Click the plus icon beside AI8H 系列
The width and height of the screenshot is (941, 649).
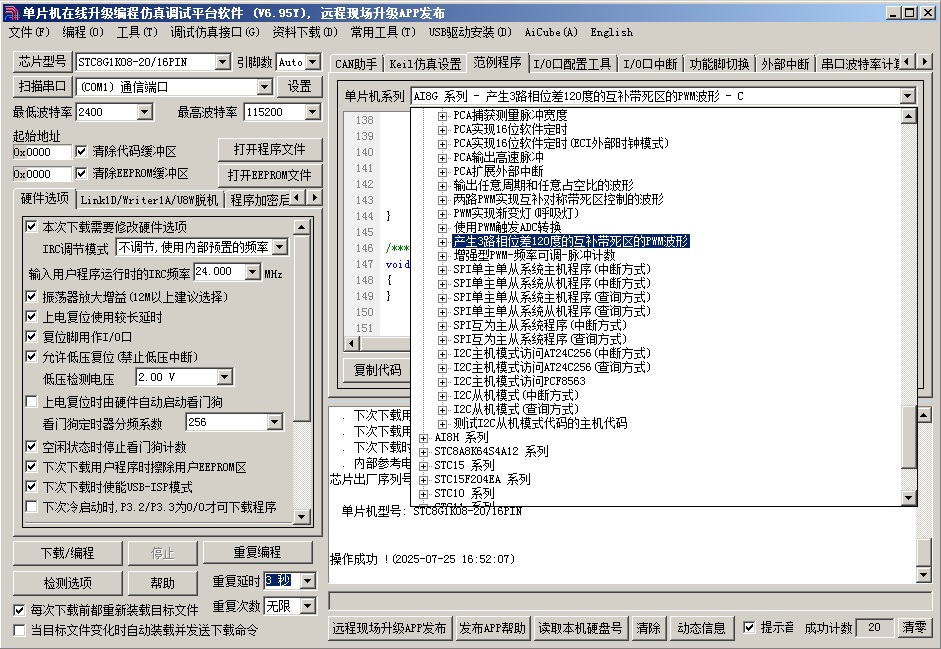click(424, 438)
